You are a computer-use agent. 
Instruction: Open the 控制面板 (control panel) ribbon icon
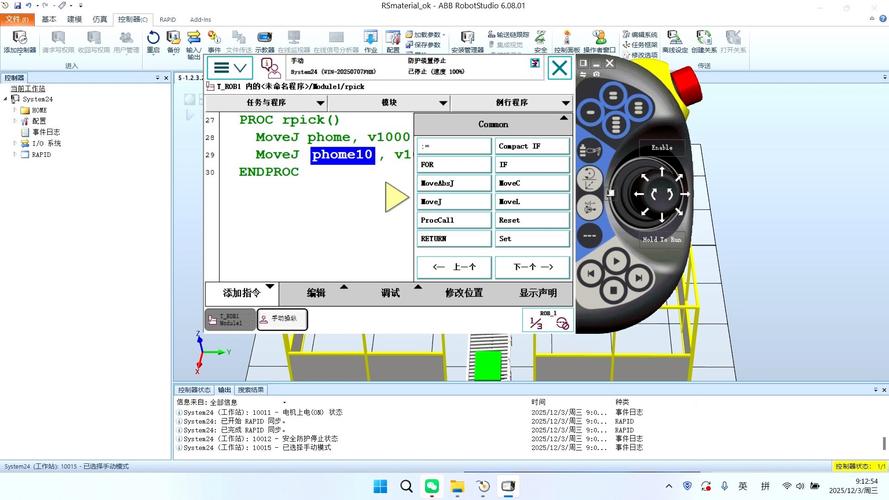567,41
